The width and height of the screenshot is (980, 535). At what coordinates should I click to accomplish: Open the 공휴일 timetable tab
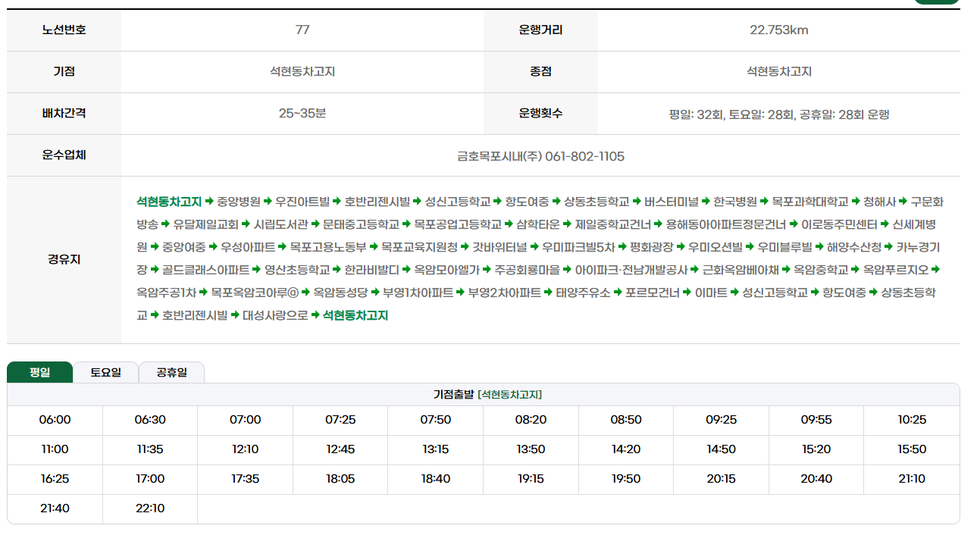(x=171, y=372)
